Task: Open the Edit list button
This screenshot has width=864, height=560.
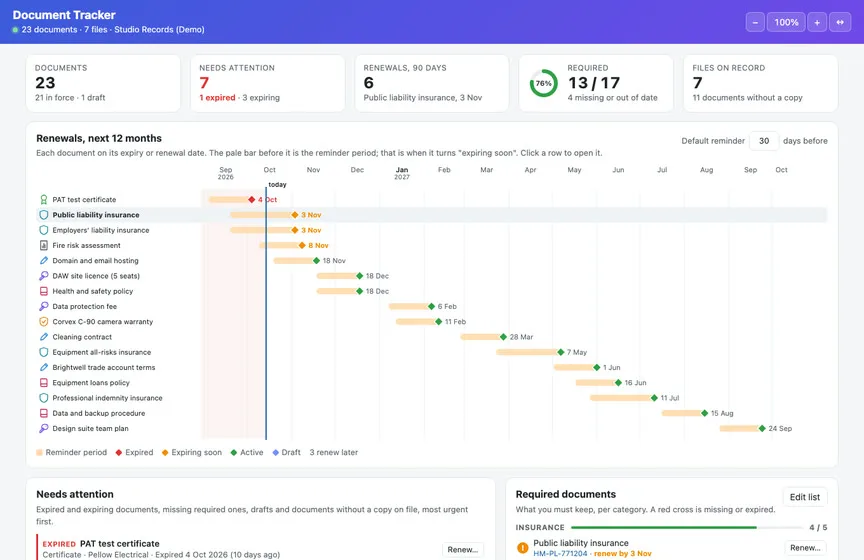Action: (804, 497)
